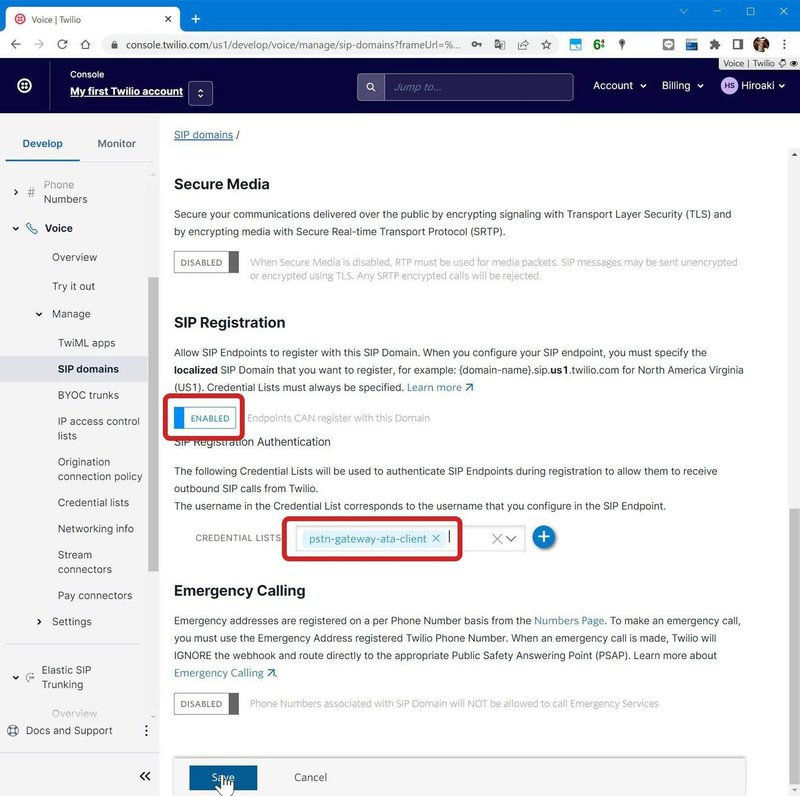Screen dimensions: 800x796
Task: Open Try it out in the sidebar
Action: [x=73, y=286]
